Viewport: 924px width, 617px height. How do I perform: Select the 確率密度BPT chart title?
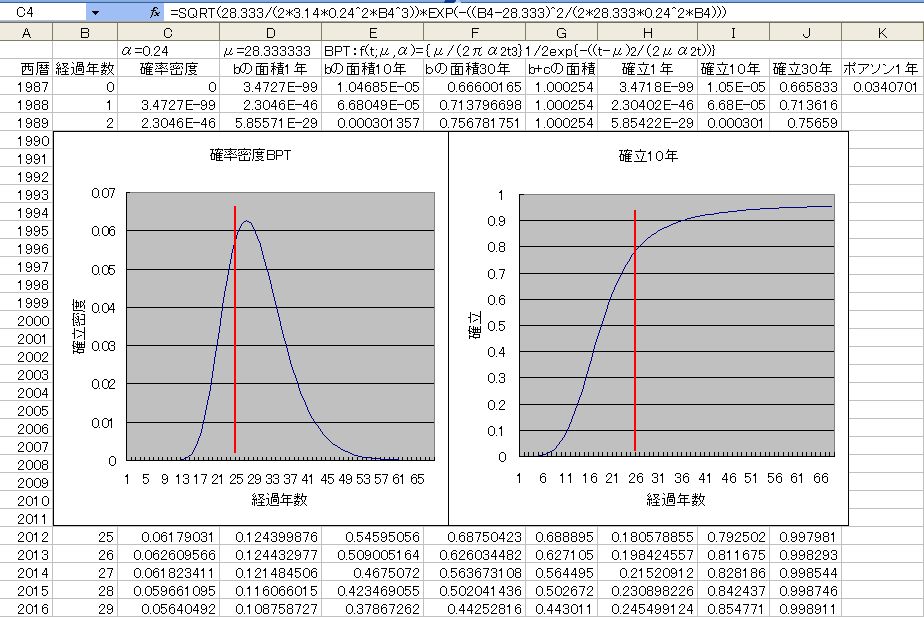coord(251,156)
